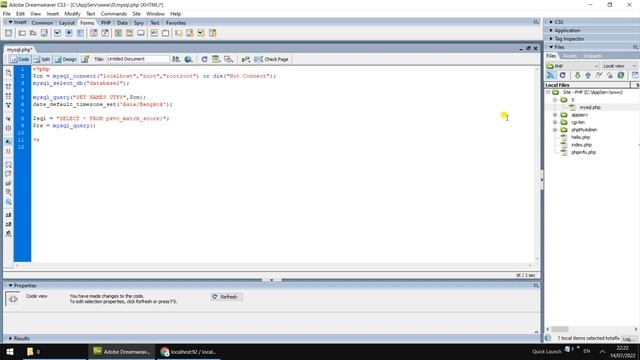Insert a Hidden Field form object
The width and height of the screenshot is (640, 360).
pyautogui.click(x=33, y=33)
